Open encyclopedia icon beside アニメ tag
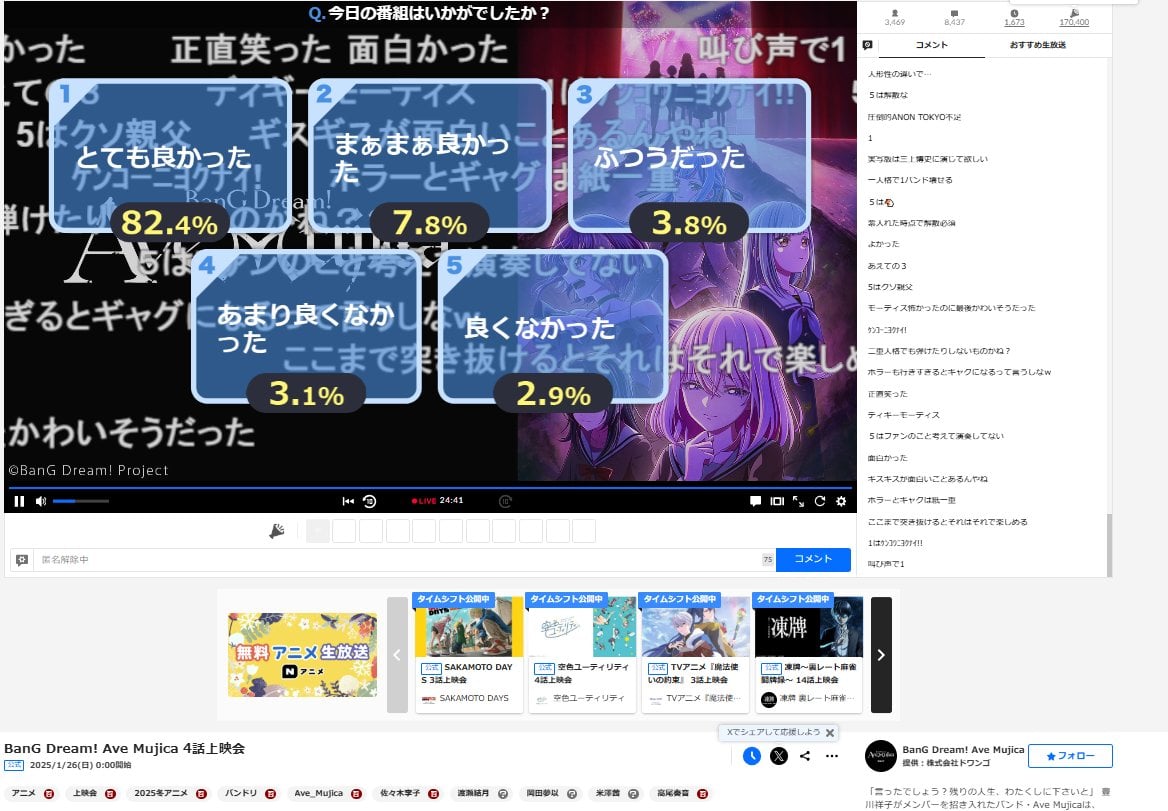This screenshot has width=1168, height=811. pos(49,794)
